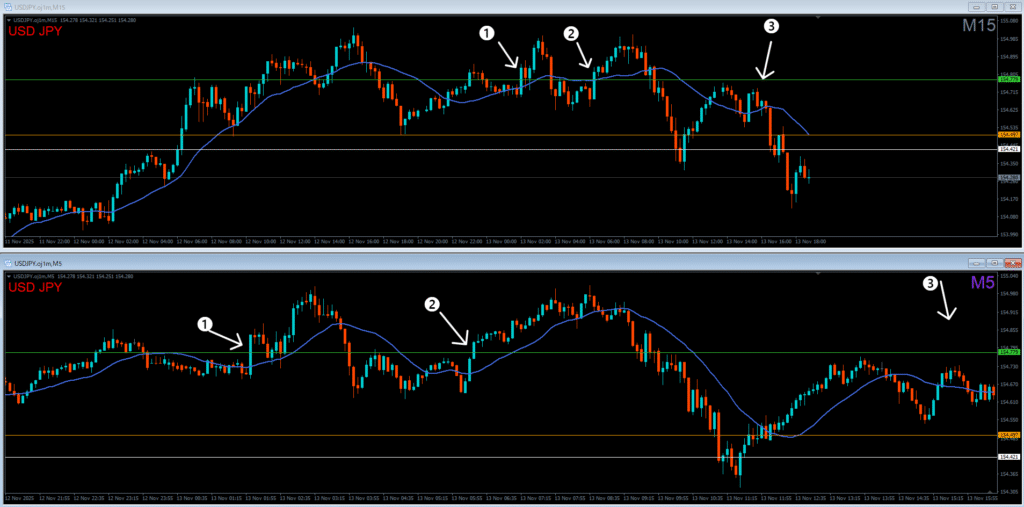This screenshot has width=1024, height=507.
Task: Click 13 Nov 15:55 on M5 time axis
Action: tap(982, 498)
